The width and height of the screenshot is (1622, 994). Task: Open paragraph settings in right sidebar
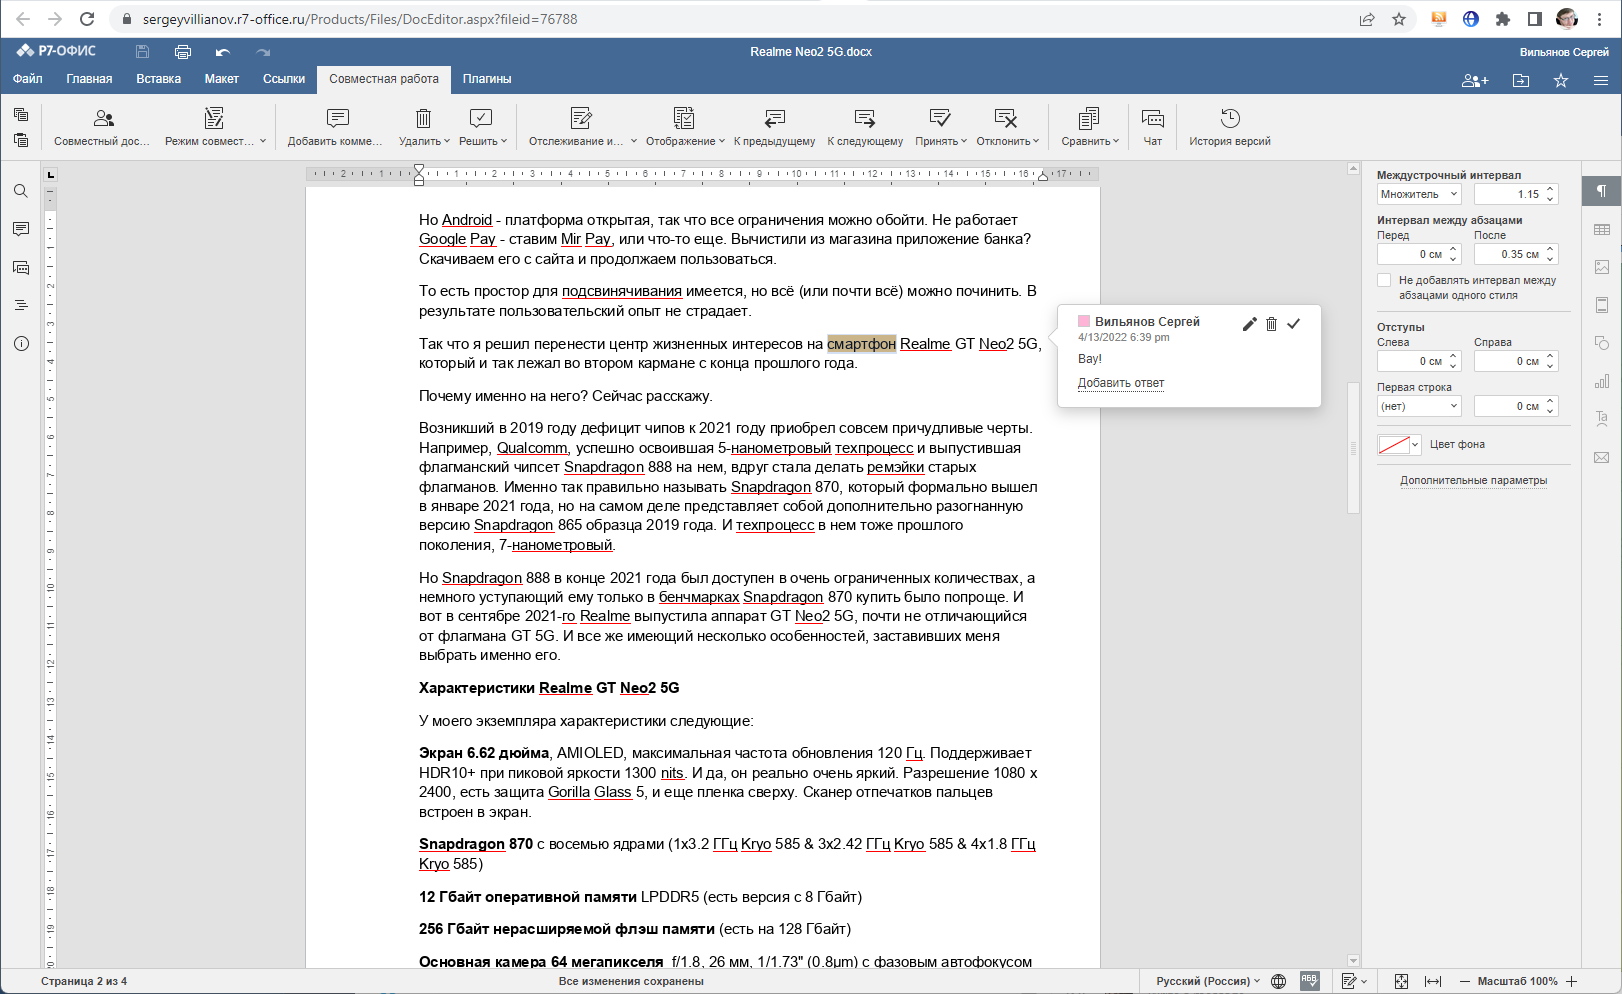tap(1602, 191)
